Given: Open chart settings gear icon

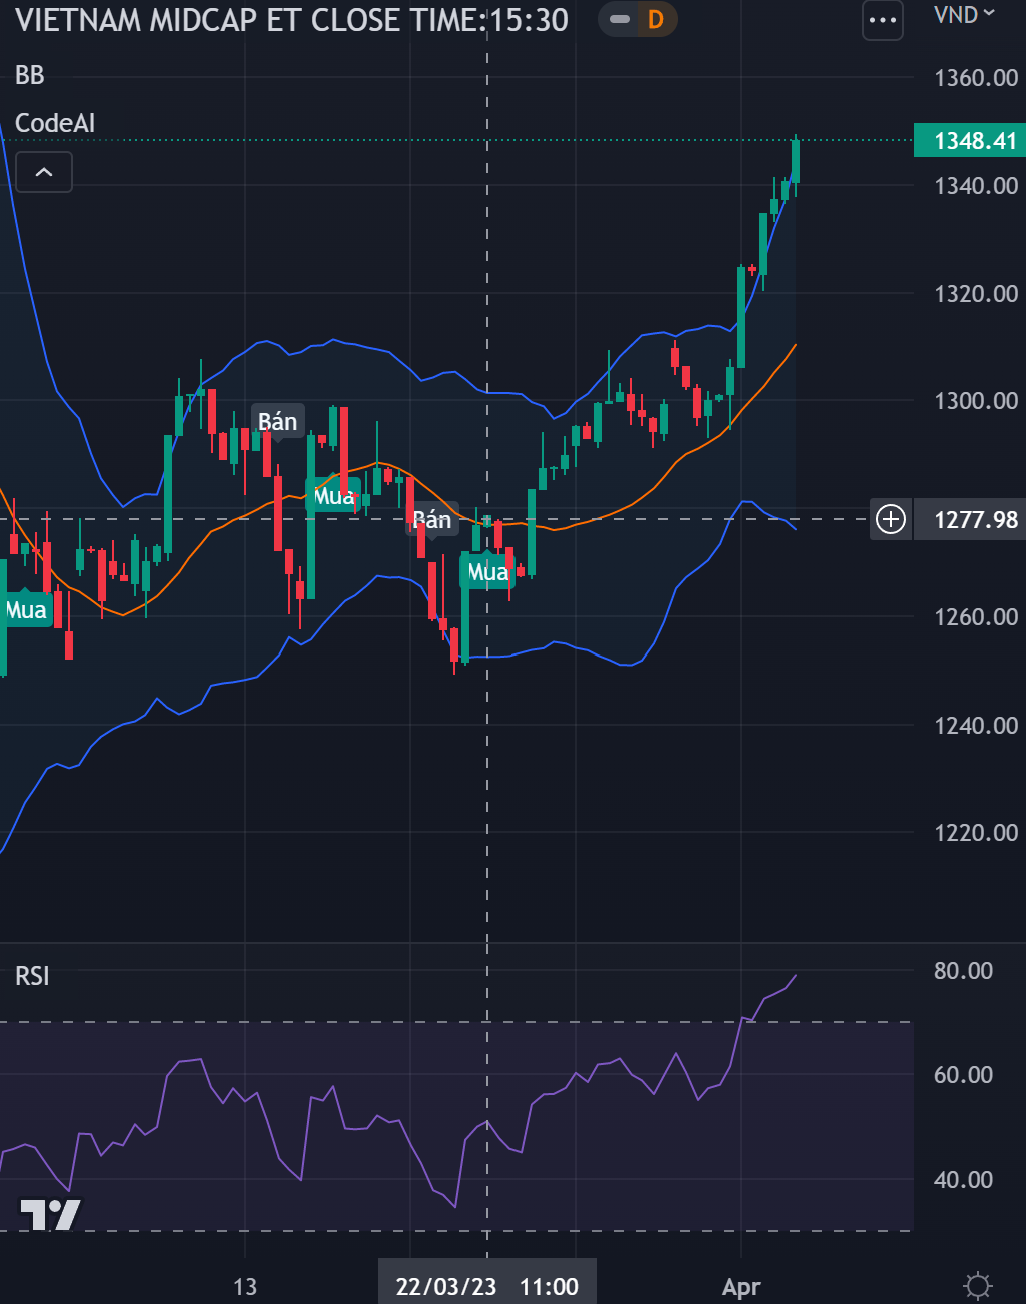Looking at the screenshot, I should [x=977, y=1285].
